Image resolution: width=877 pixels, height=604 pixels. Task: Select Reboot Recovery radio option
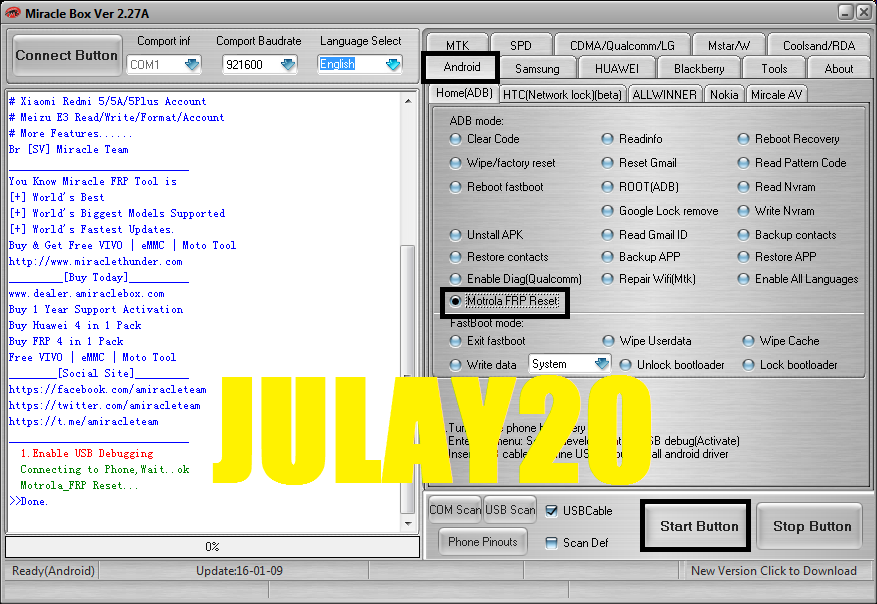(743, 139)
